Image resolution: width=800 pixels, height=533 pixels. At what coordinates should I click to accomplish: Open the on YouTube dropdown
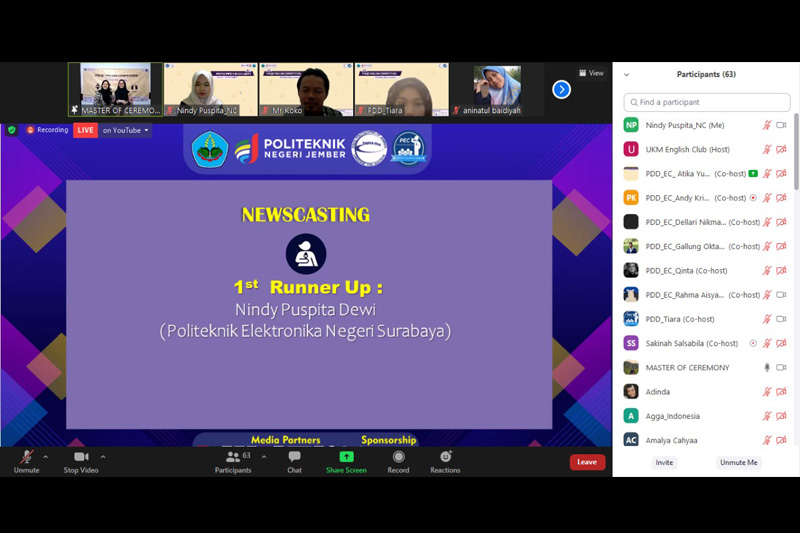click(125, 130)
